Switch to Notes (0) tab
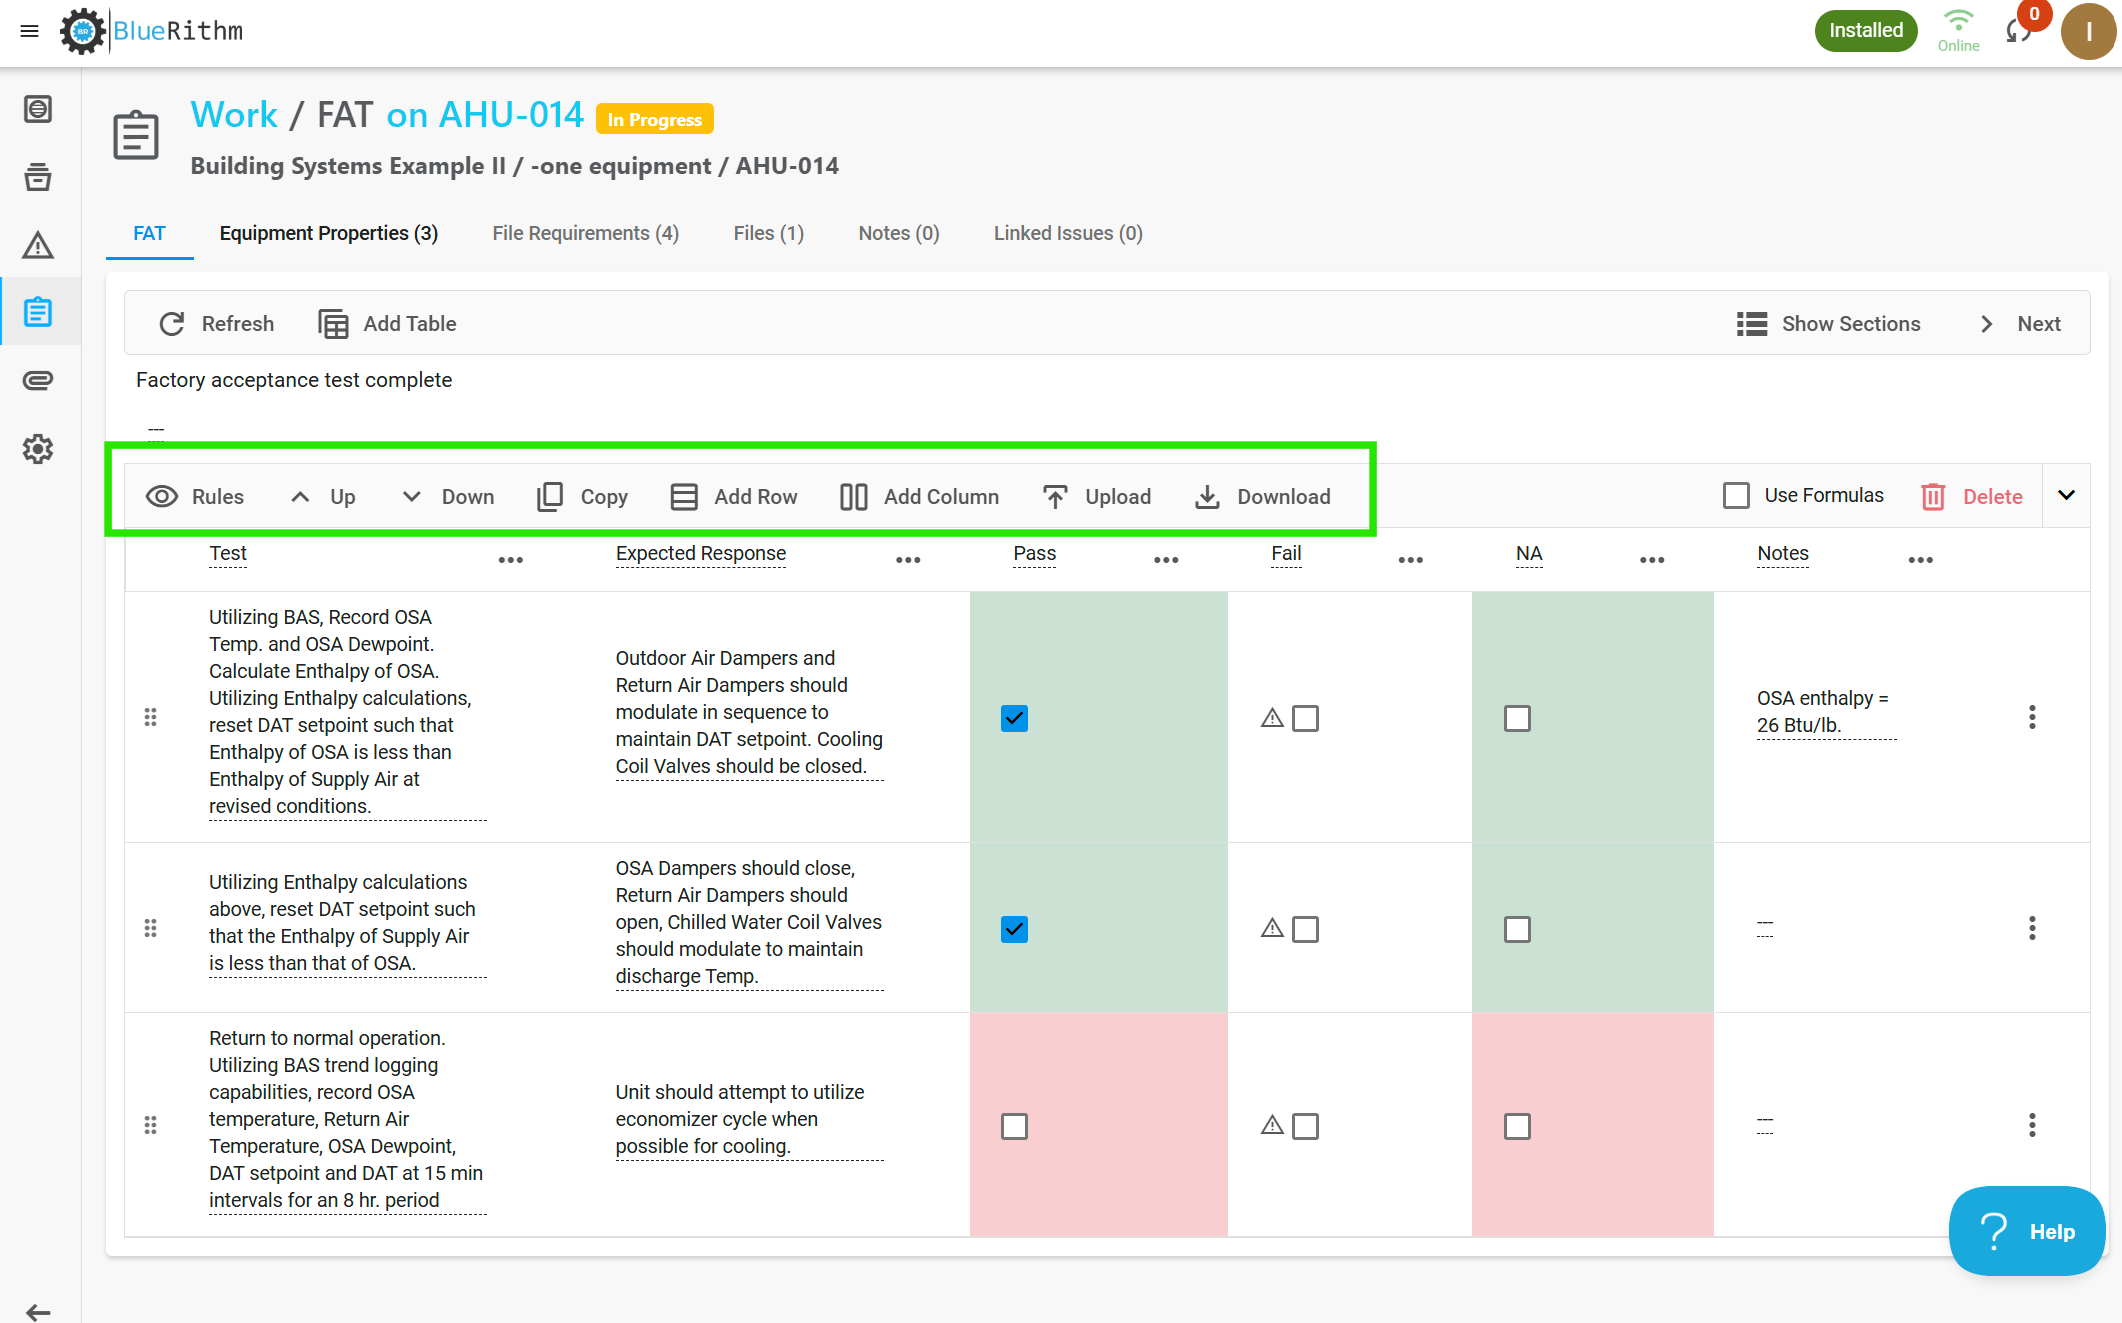 click(899, 233)
